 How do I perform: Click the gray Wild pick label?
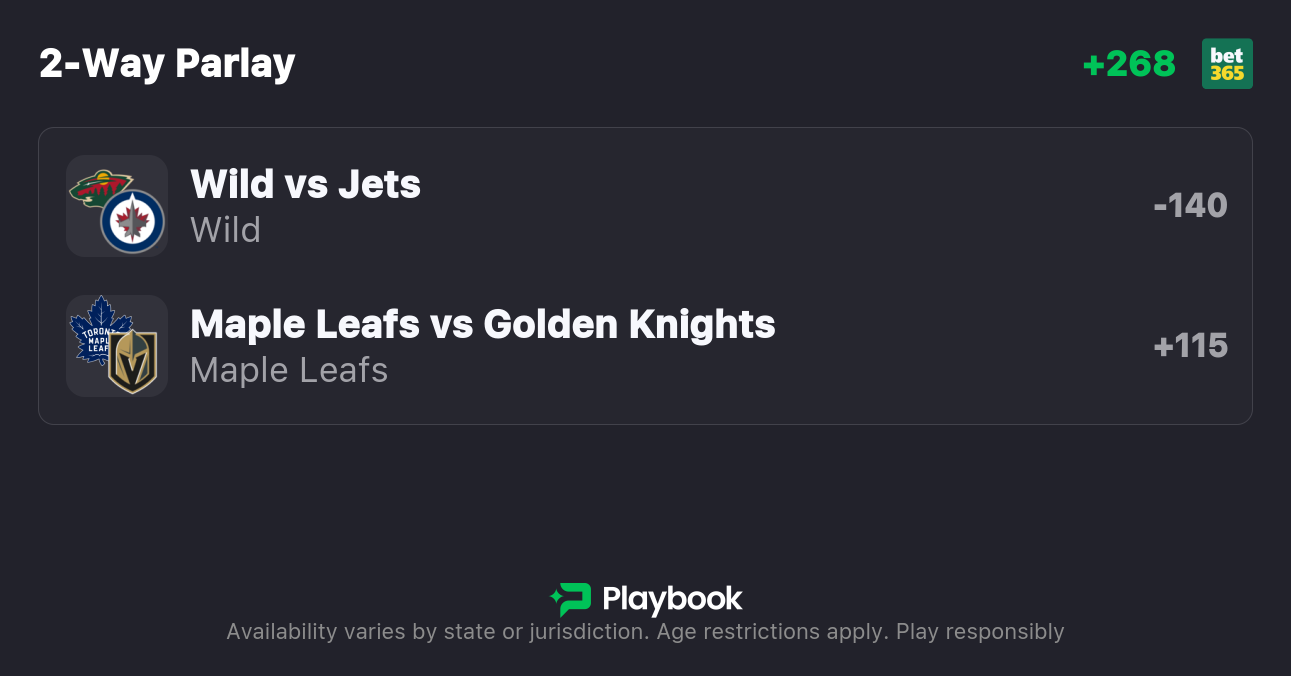click(x=225, y=230)
